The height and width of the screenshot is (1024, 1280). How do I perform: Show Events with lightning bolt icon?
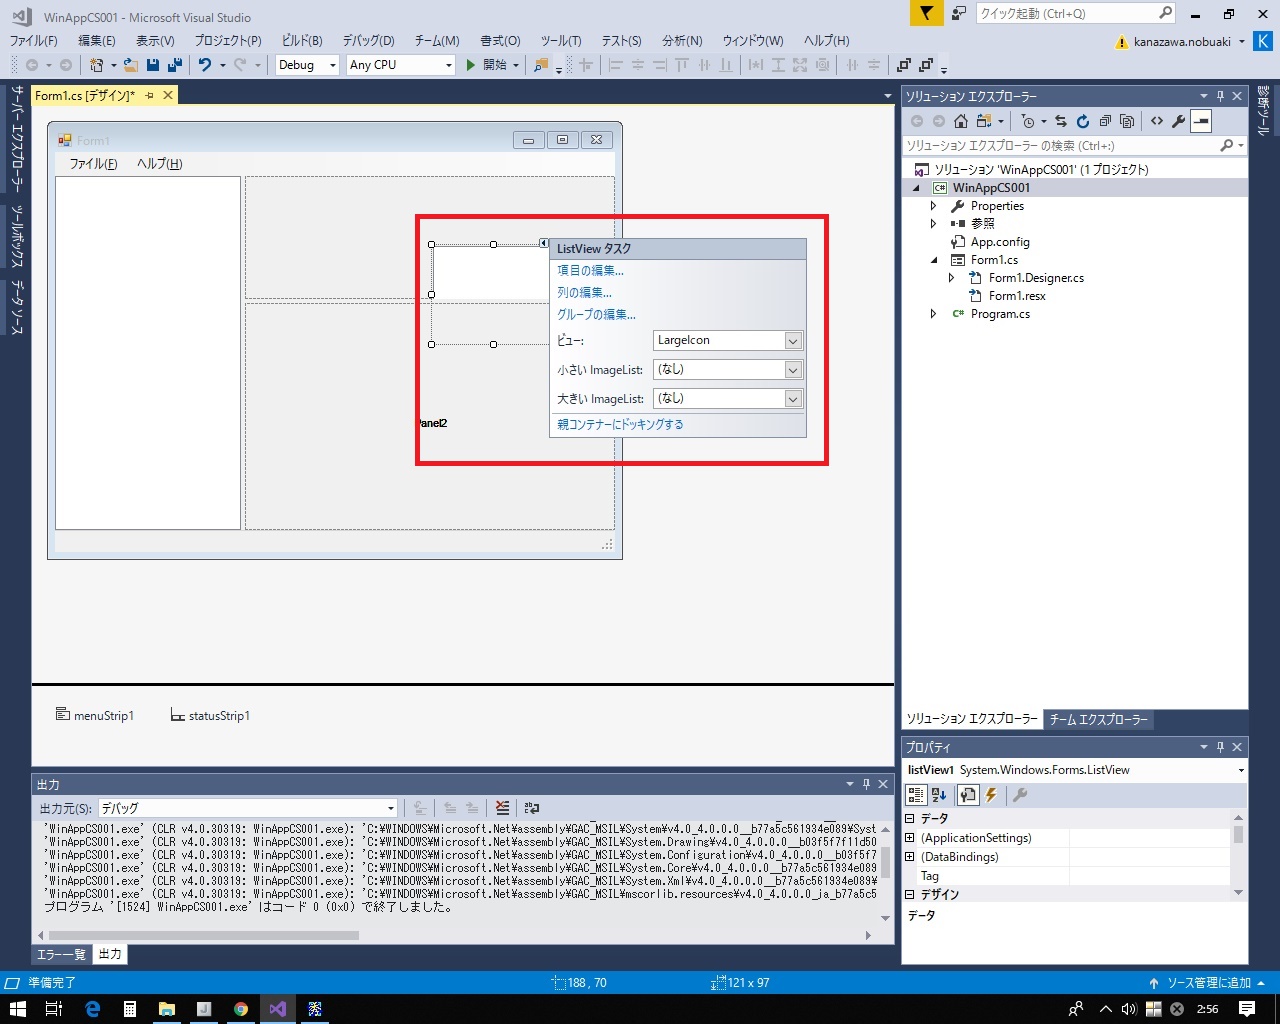991,795
